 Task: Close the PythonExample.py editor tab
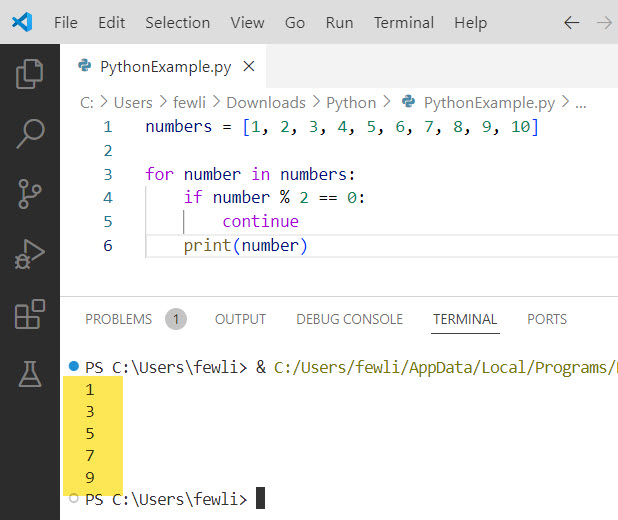pyautogui.click(x=249, y=66)
